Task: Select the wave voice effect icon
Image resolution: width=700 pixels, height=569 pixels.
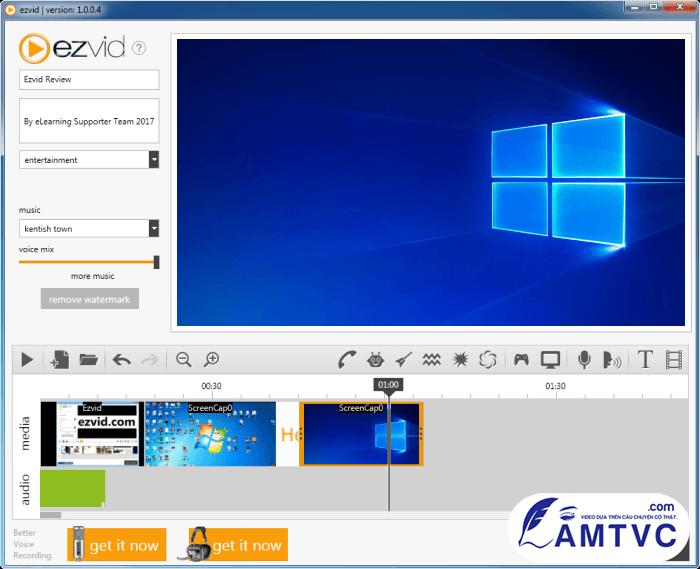Action: [x=432, y=360]
